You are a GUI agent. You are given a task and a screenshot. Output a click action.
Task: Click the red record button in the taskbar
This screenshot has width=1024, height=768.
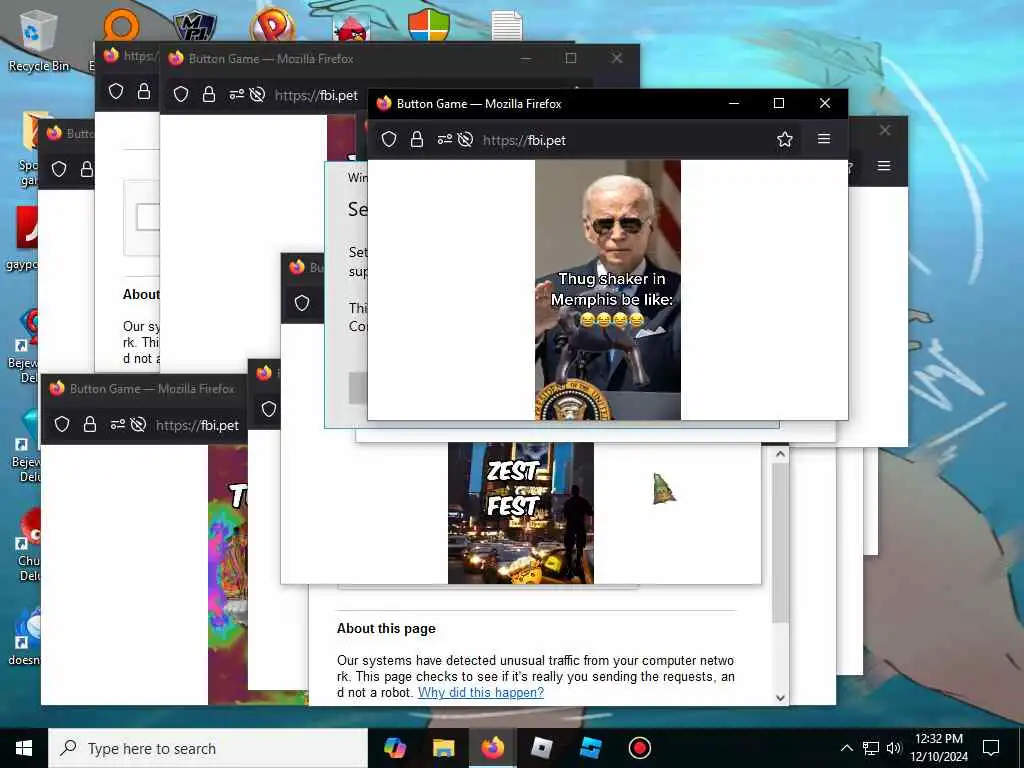coord(639,748)
